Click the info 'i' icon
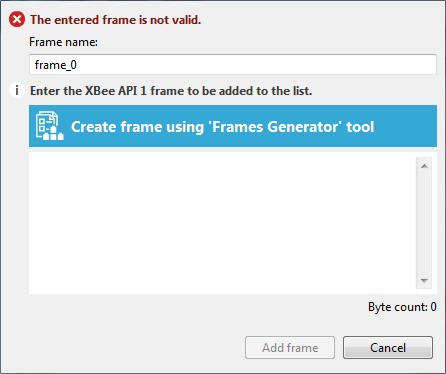The image size is (446, 374). (17, 91)
